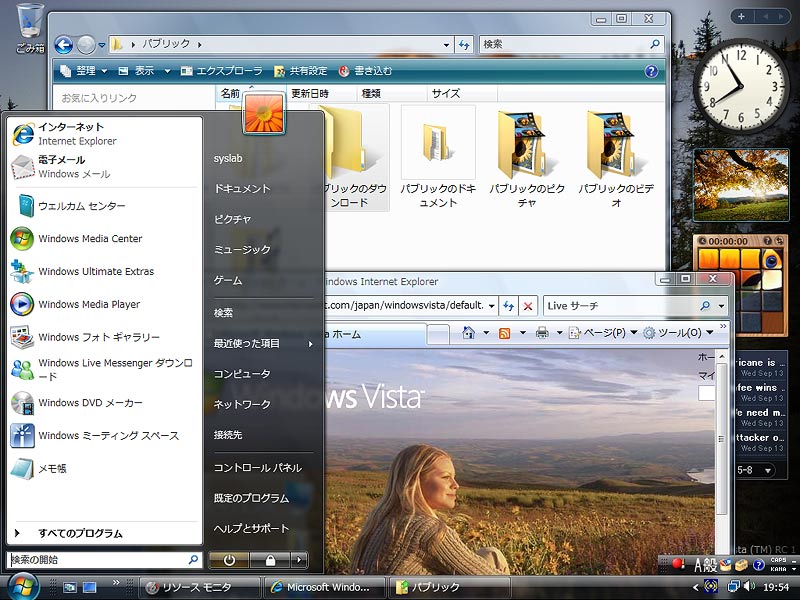
Task: Click エクスプローラ toolbar button
Action: [221, 71]
